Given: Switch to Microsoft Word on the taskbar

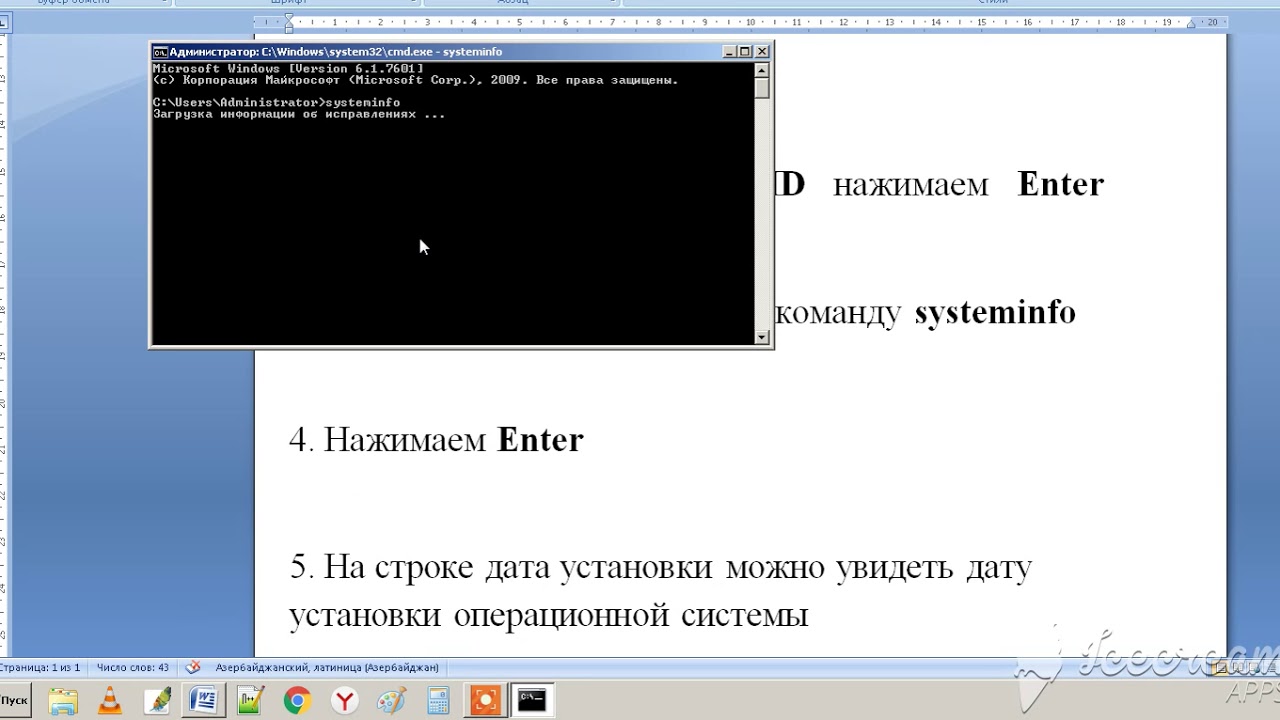Looking at the screenshot, I should coord(204,700).
